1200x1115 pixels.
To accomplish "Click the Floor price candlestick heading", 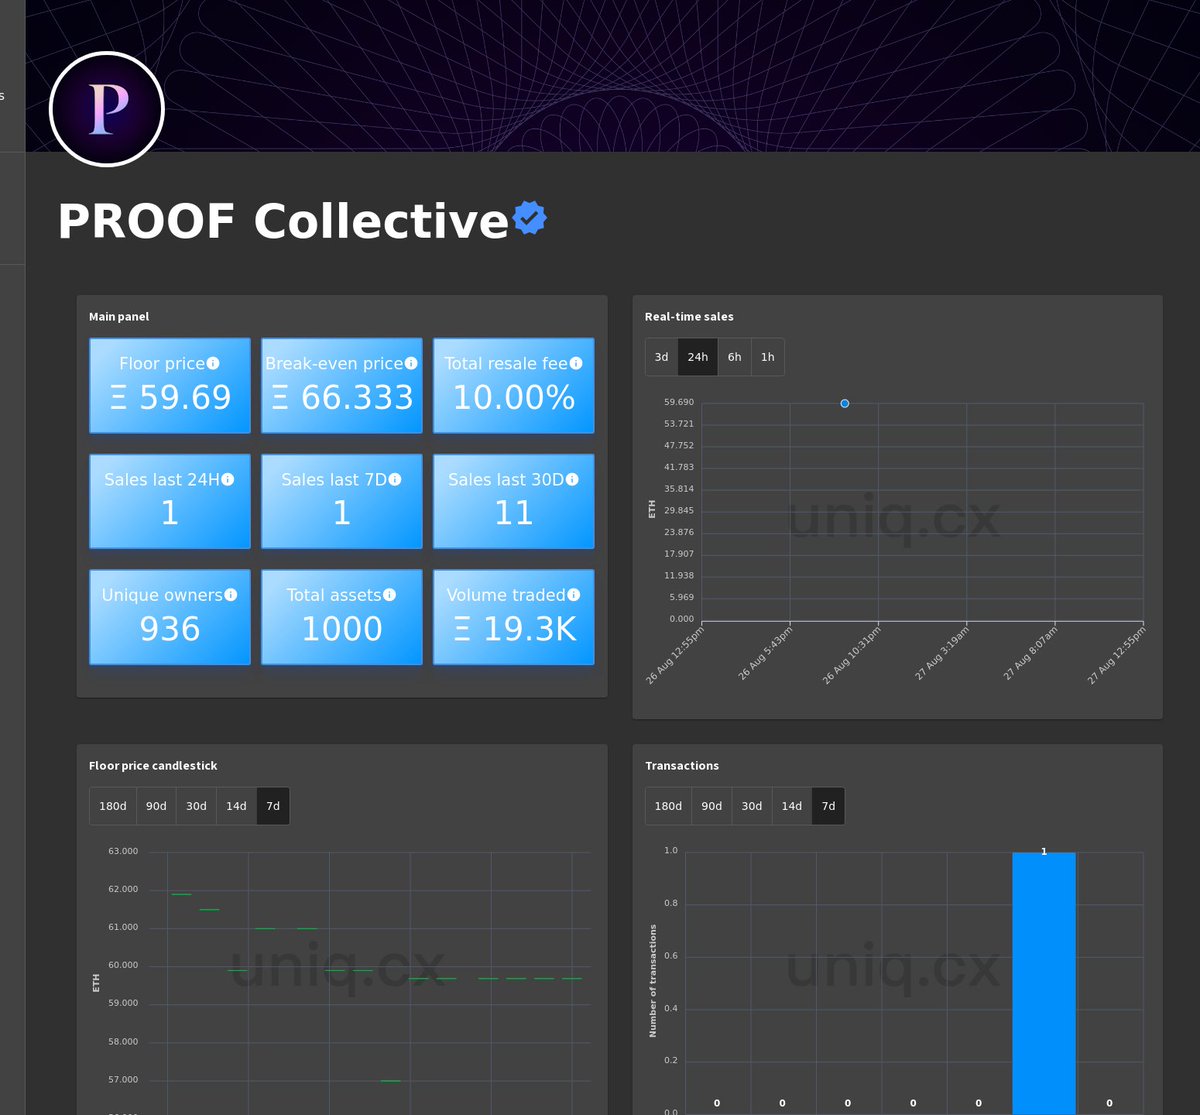I will pos(153,766).
